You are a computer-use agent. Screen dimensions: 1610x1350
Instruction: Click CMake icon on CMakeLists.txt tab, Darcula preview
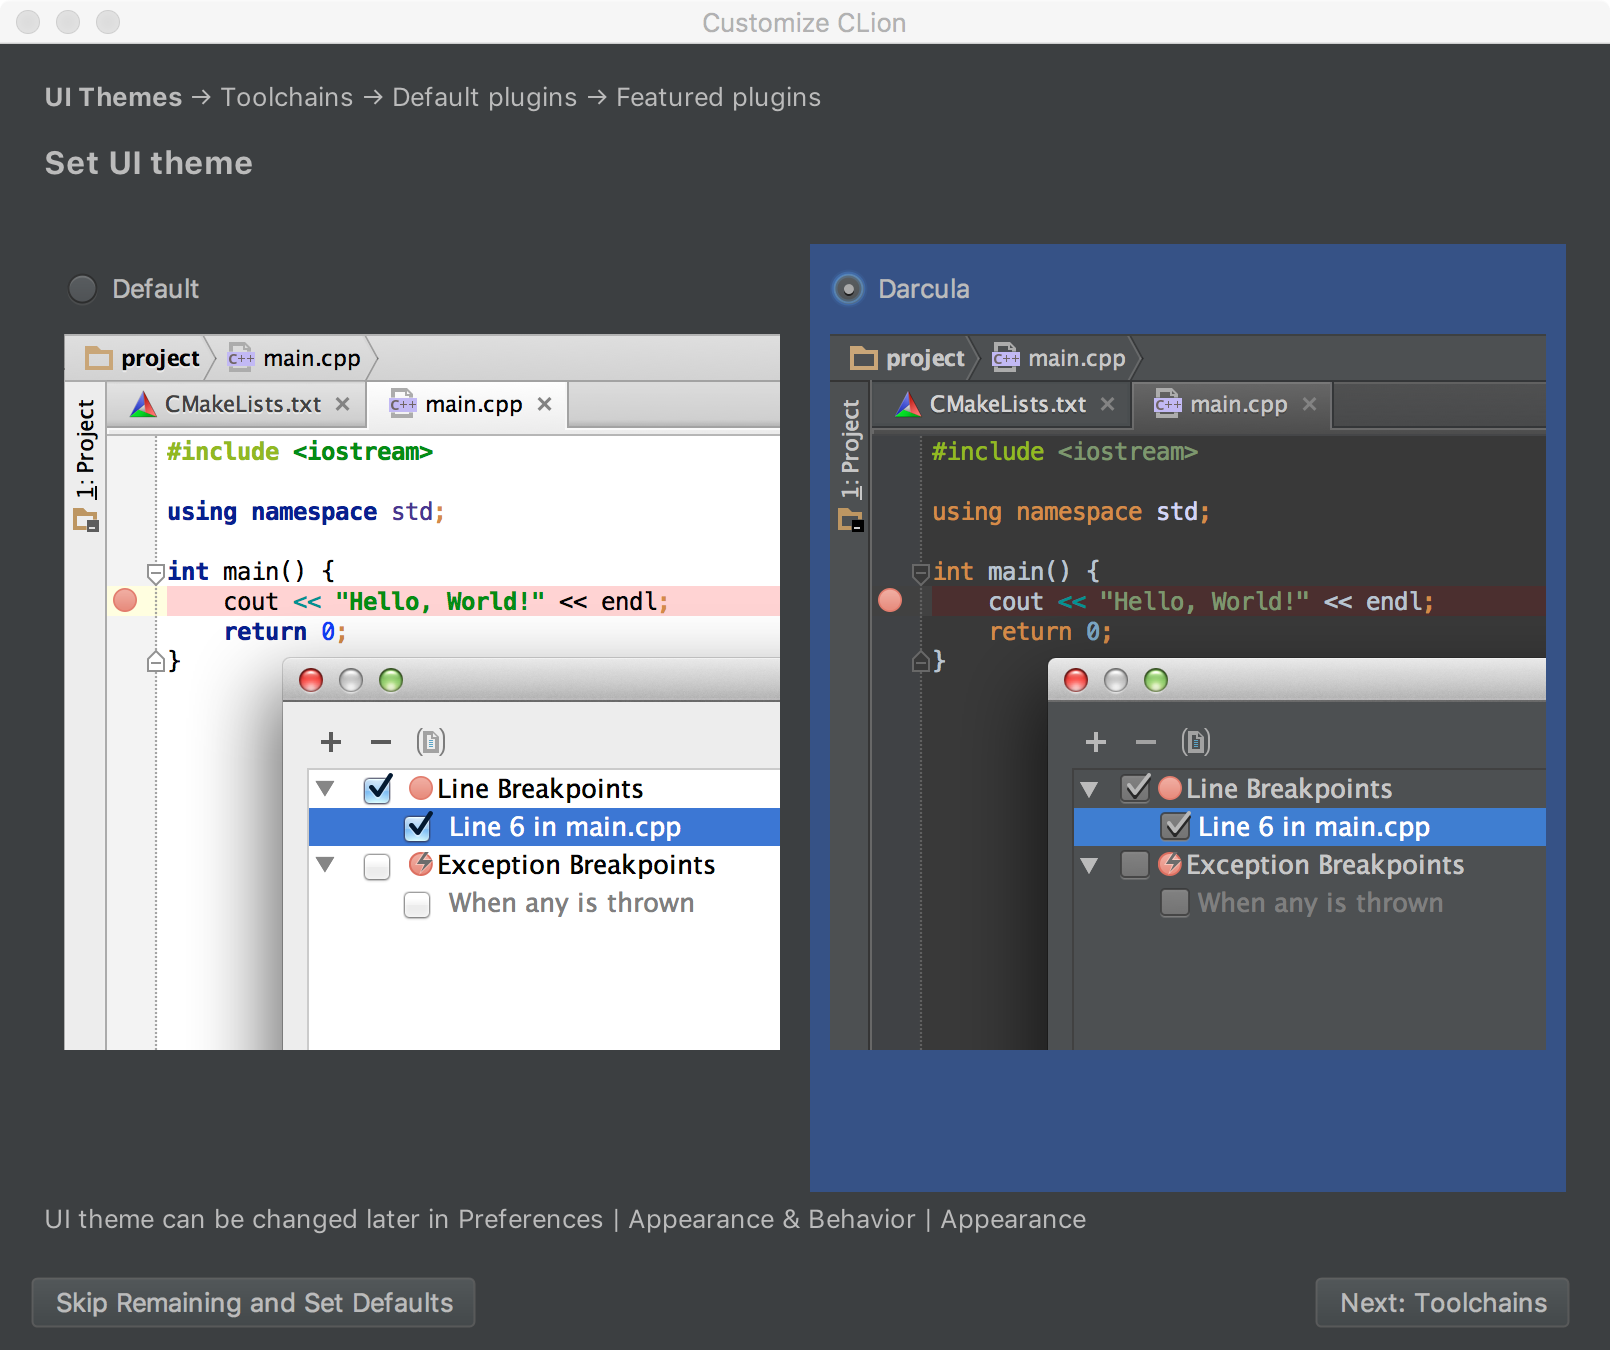[908, 404]
